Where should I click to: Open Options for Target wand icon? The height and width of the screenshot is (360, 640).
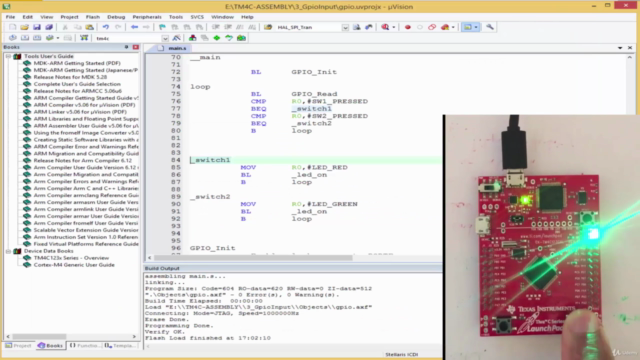(x=176, y=38)
